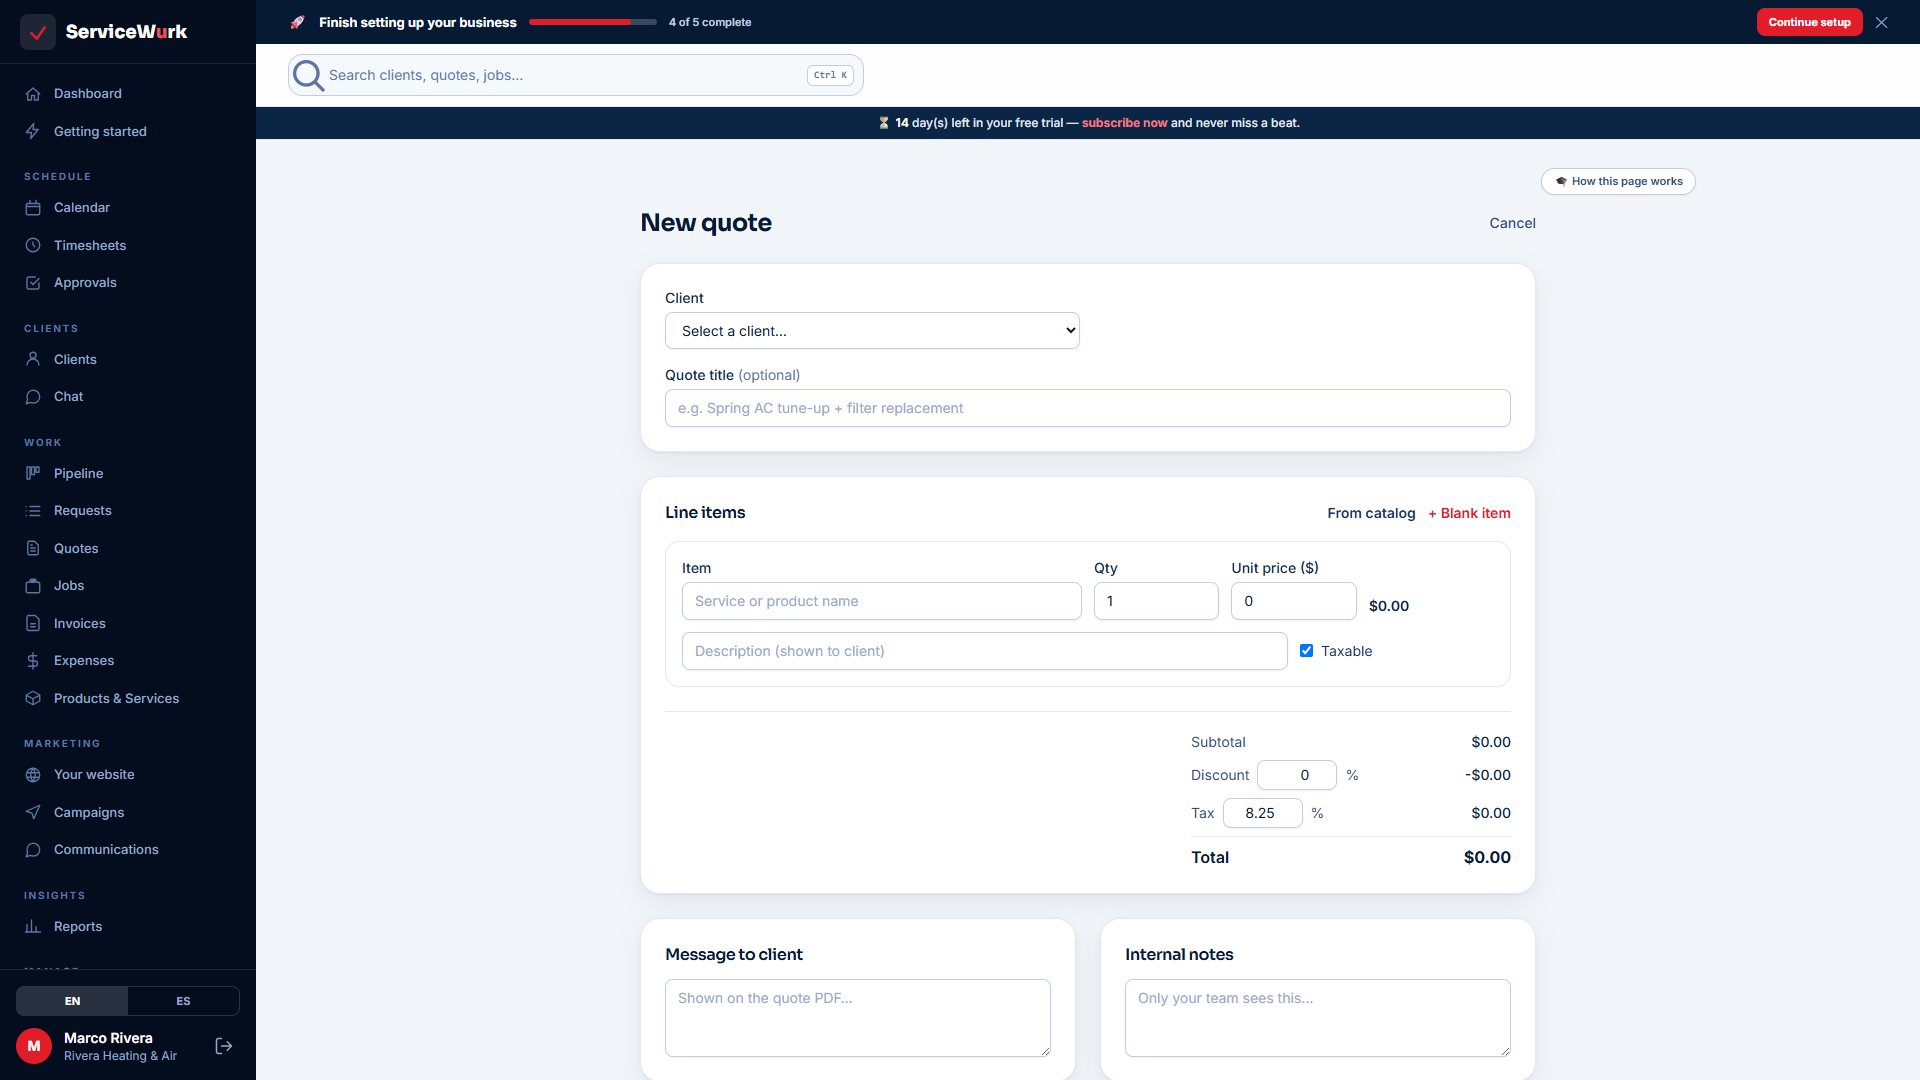
Task: Click the Qty input field
Action: 1156,601
